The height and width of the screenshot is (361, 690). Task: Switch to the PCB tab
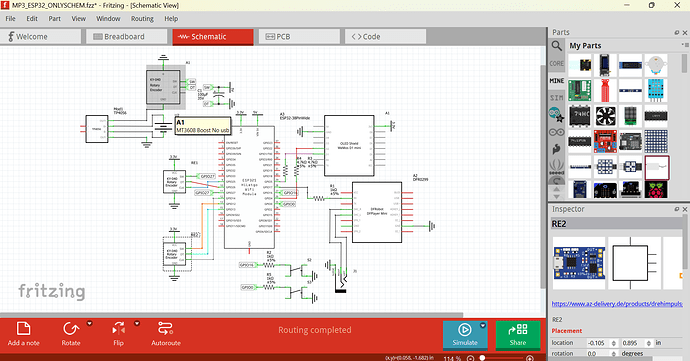(299, 37)
